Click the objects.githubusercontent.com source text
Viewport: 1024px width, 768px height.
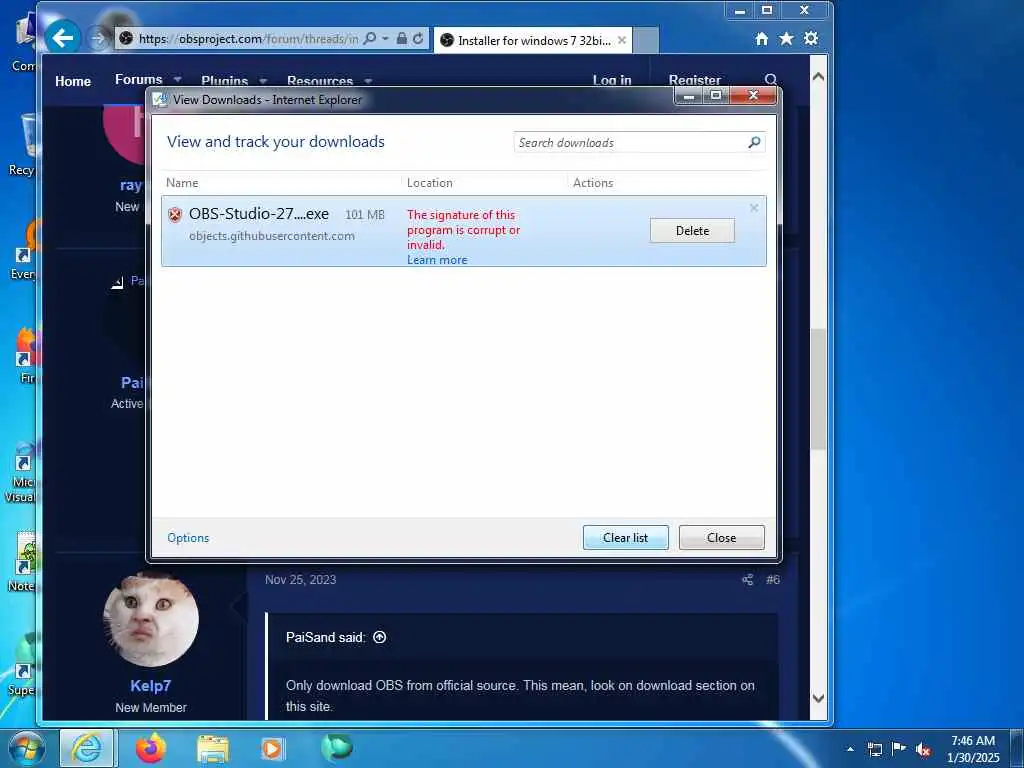(x=272, y=236)
